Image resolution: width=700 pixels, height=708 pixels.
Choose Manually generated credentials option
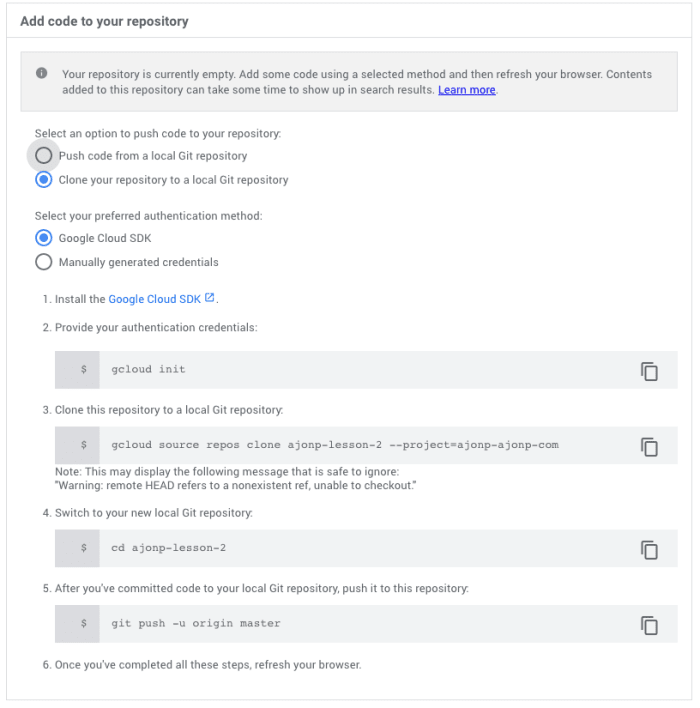click(x=44, y=262)
